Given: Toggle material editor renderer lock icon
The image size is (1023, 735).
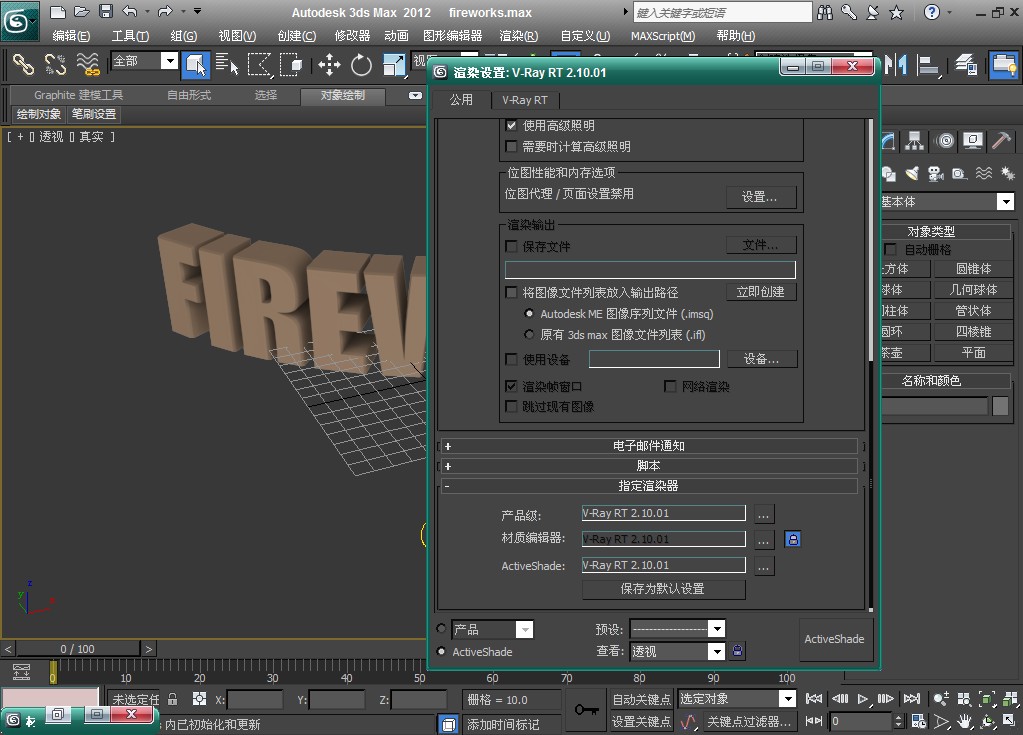Looking at the screenshot, I should click(793, 539).
